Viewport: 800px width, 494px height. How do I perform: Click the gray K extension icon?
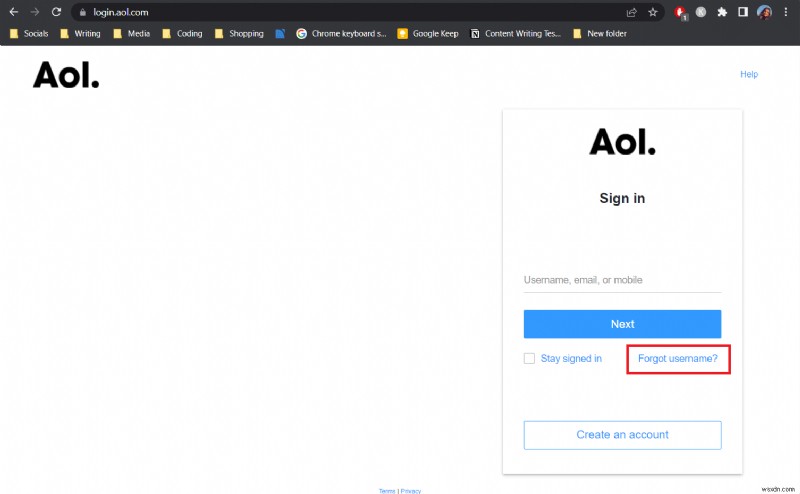[701, 12]
